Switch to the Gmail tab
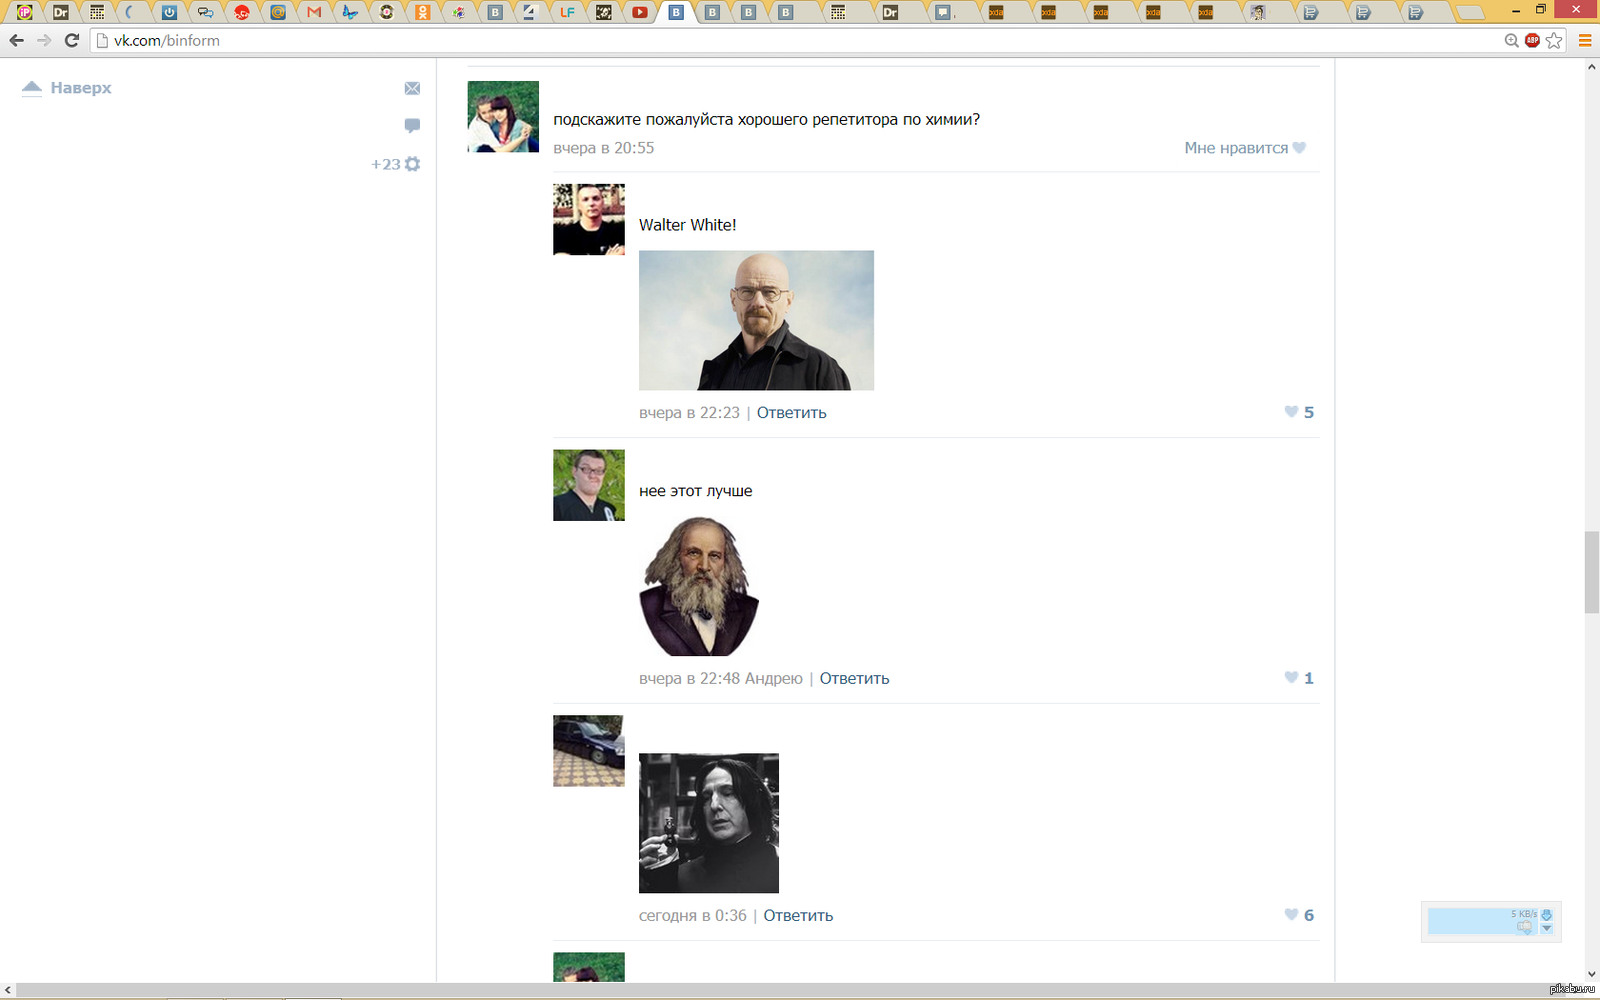 click(x=314, y=13)
